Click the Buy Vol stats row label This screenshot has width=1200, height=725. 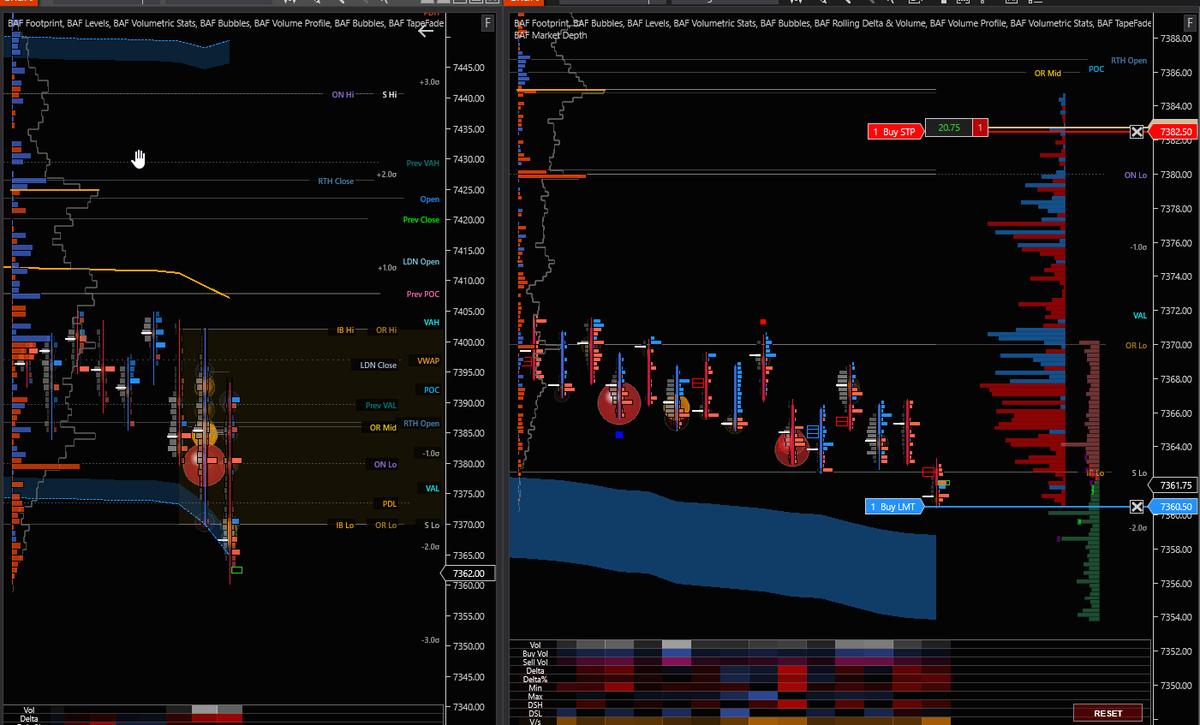click(x=533, y=653)
